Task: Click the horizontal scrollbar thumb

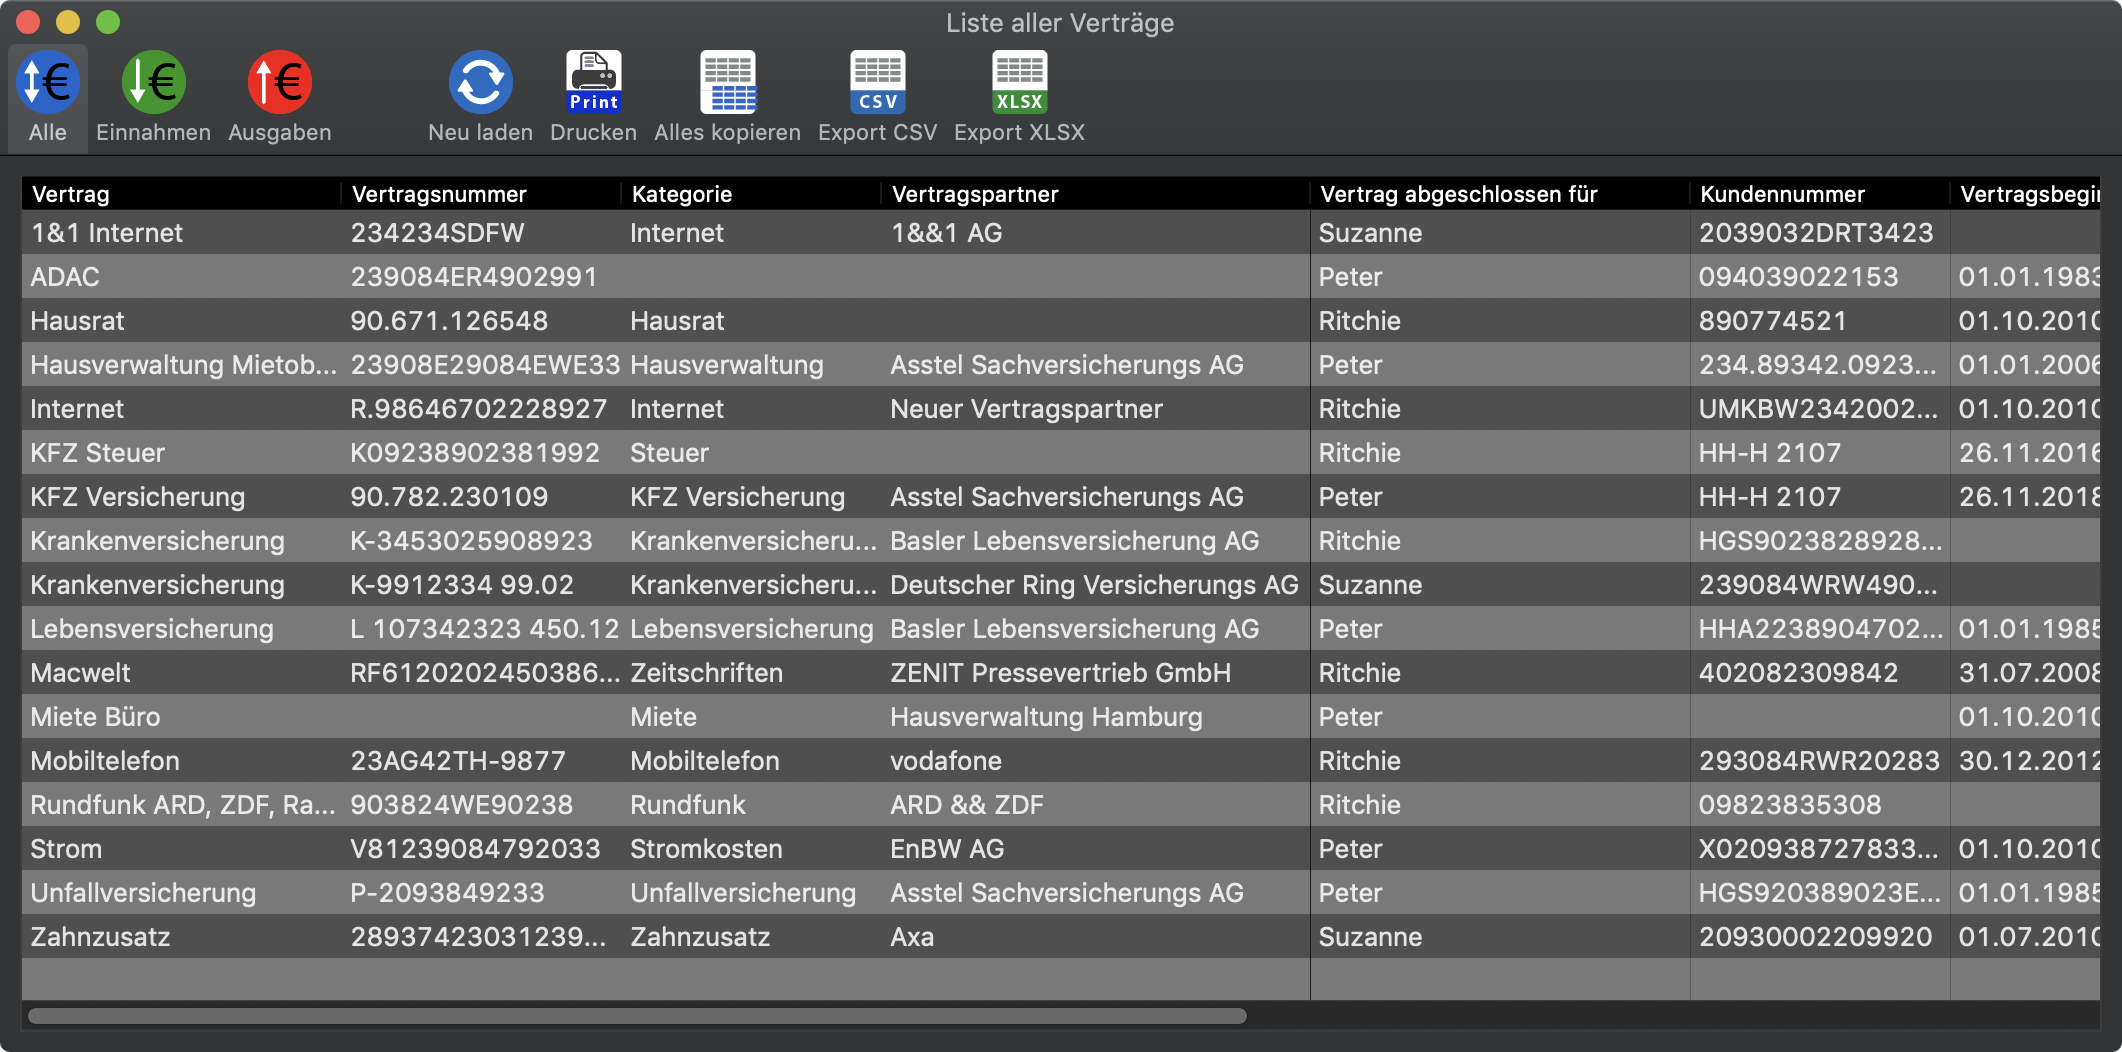Action: pyautogui.click(x=637, y=1016)
